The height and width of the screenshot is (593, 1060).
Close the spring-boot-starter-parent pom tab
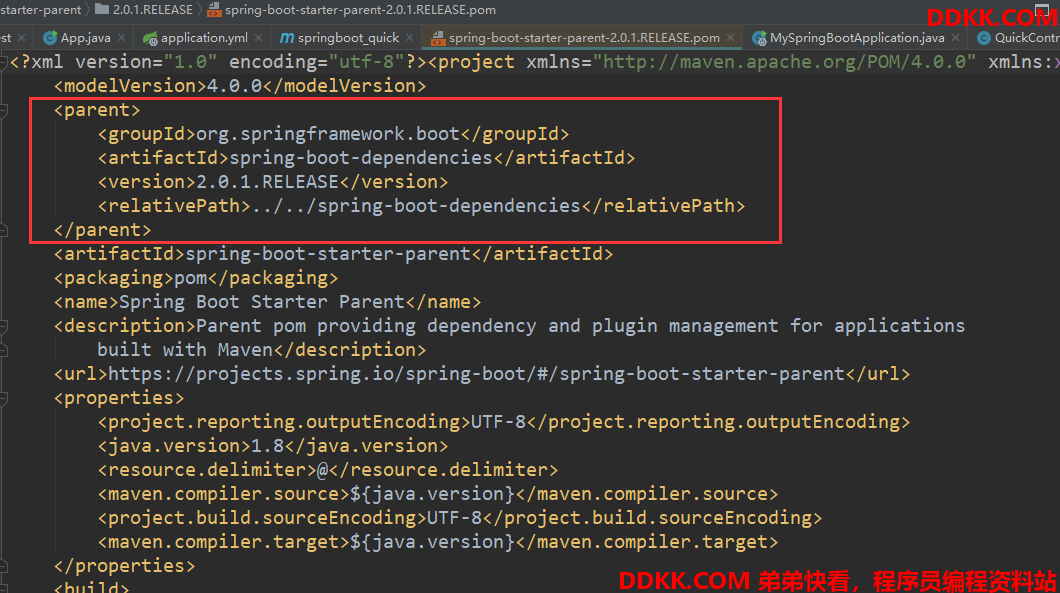[x=731, y=38]
